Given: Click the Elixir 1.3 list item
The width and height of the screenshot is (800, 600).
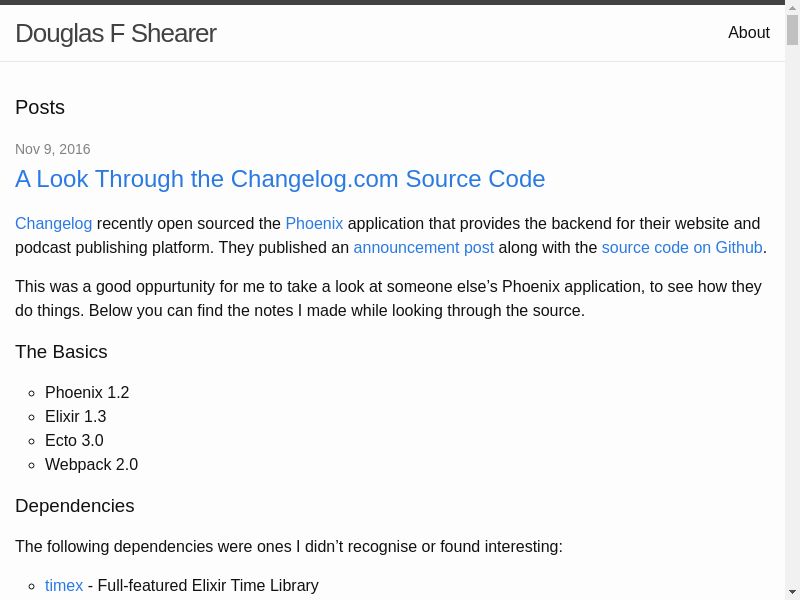Looking at the screenshot, I should tap(75, 417).
